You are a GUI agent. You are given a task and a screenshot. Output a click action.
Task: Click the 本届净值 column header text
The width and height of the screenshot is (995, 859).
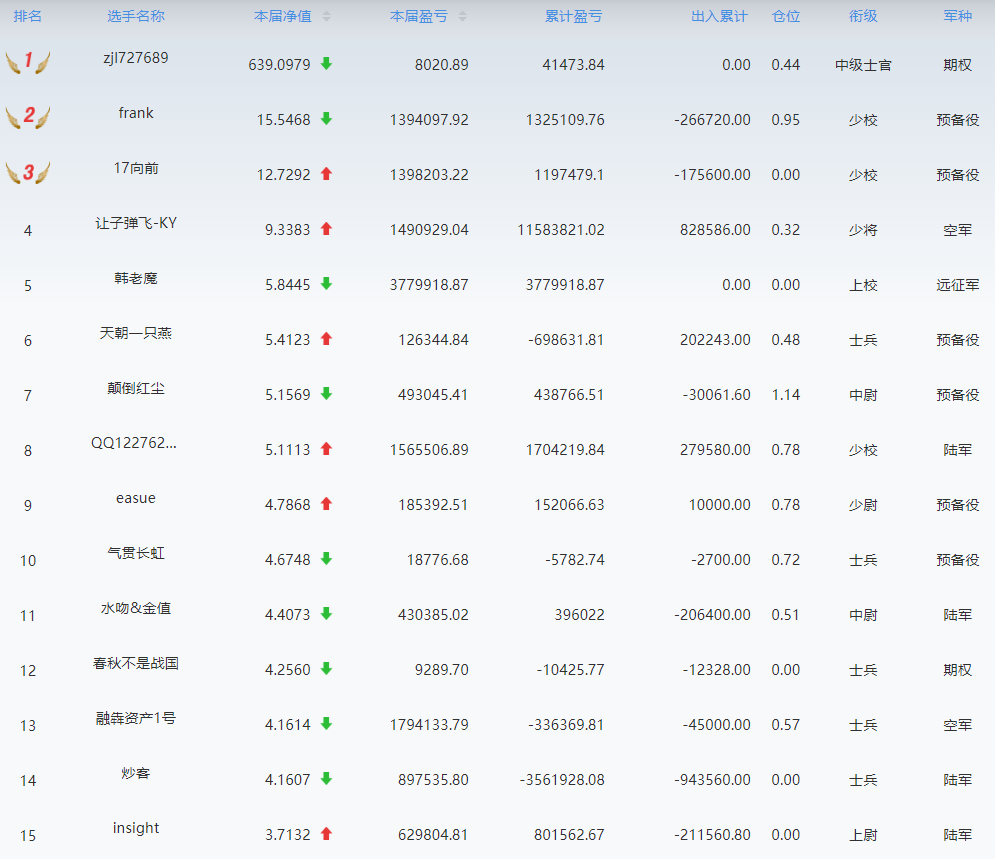click(x=283, y=16)
